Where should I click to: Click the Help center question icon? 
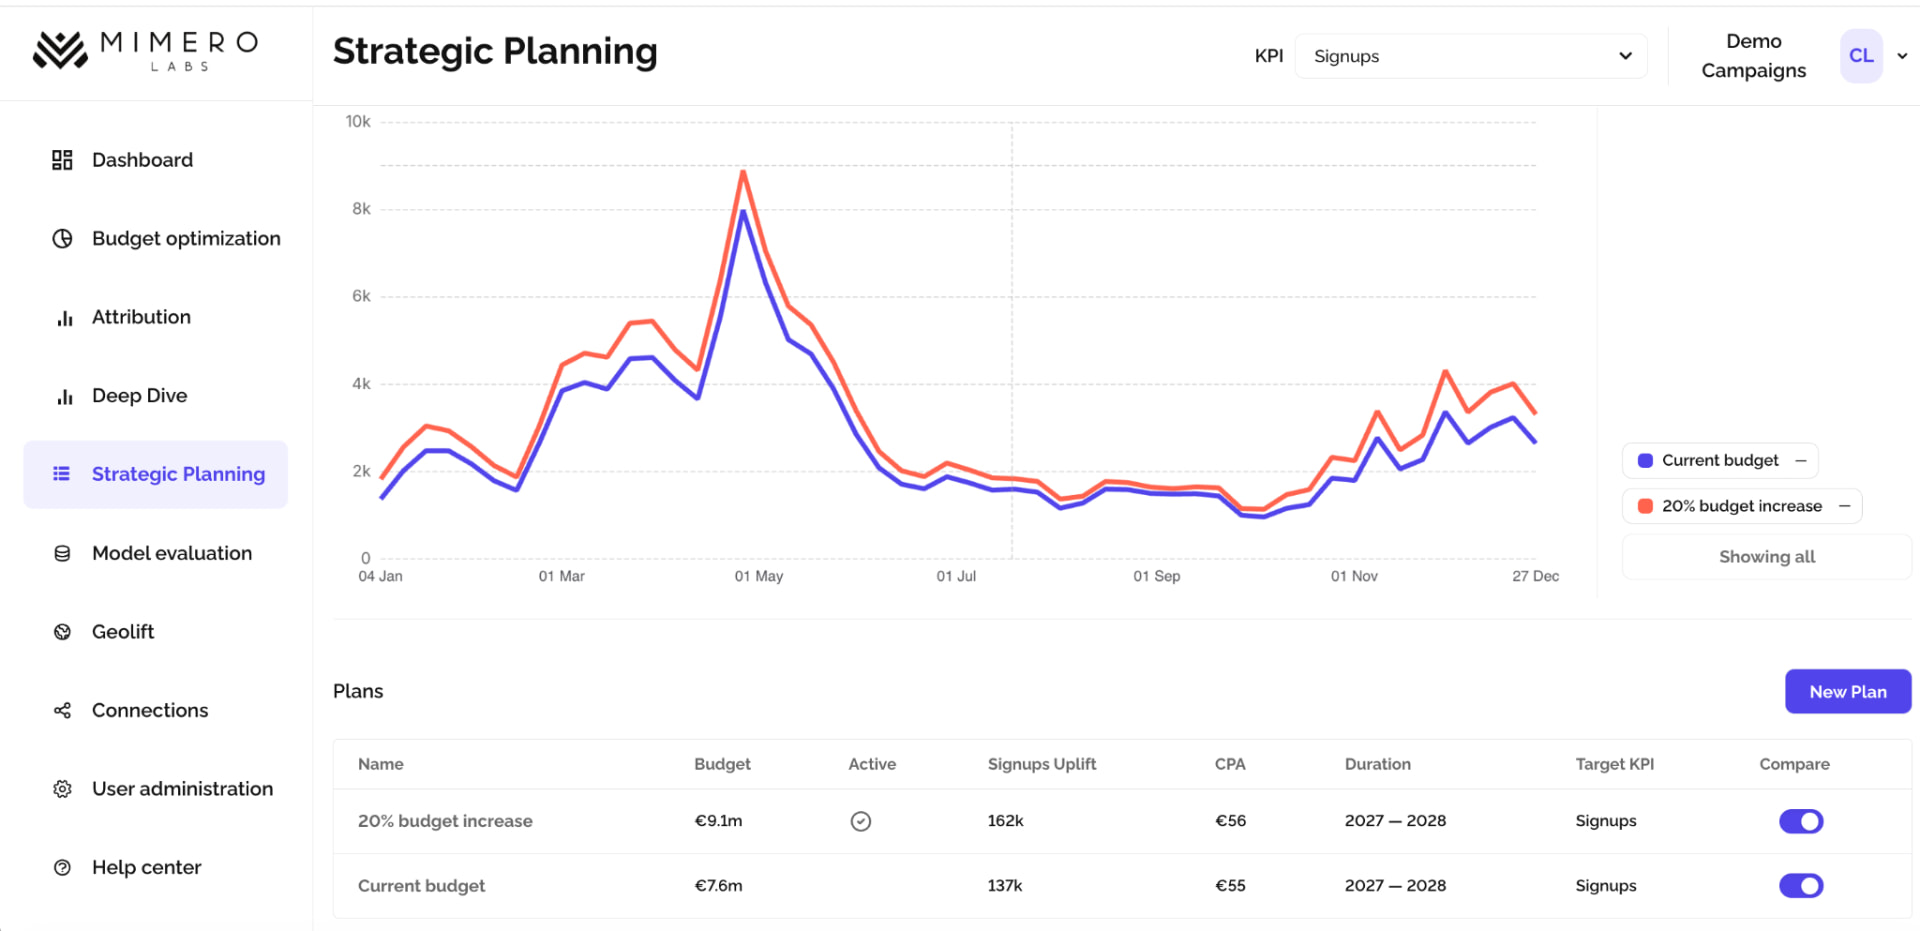click(62, 868)
